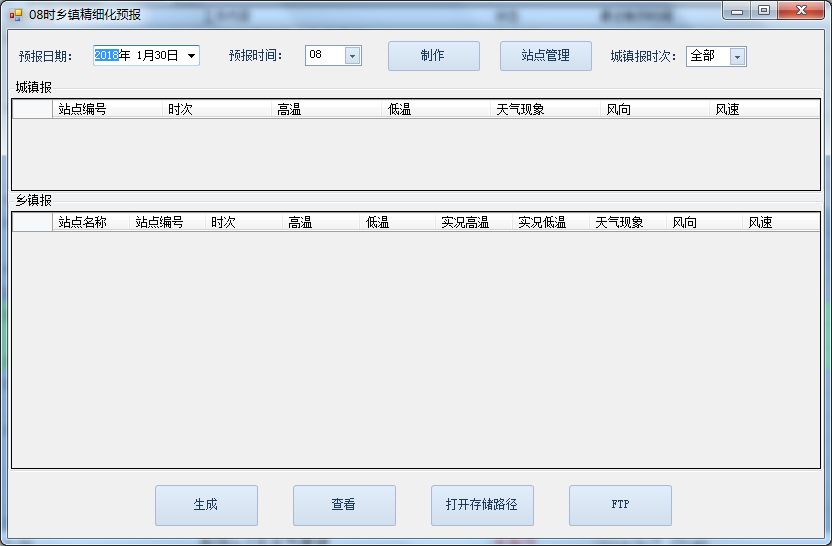Click 站点名称 header in 乡镇报 table
832x546 pixels.
91,222
